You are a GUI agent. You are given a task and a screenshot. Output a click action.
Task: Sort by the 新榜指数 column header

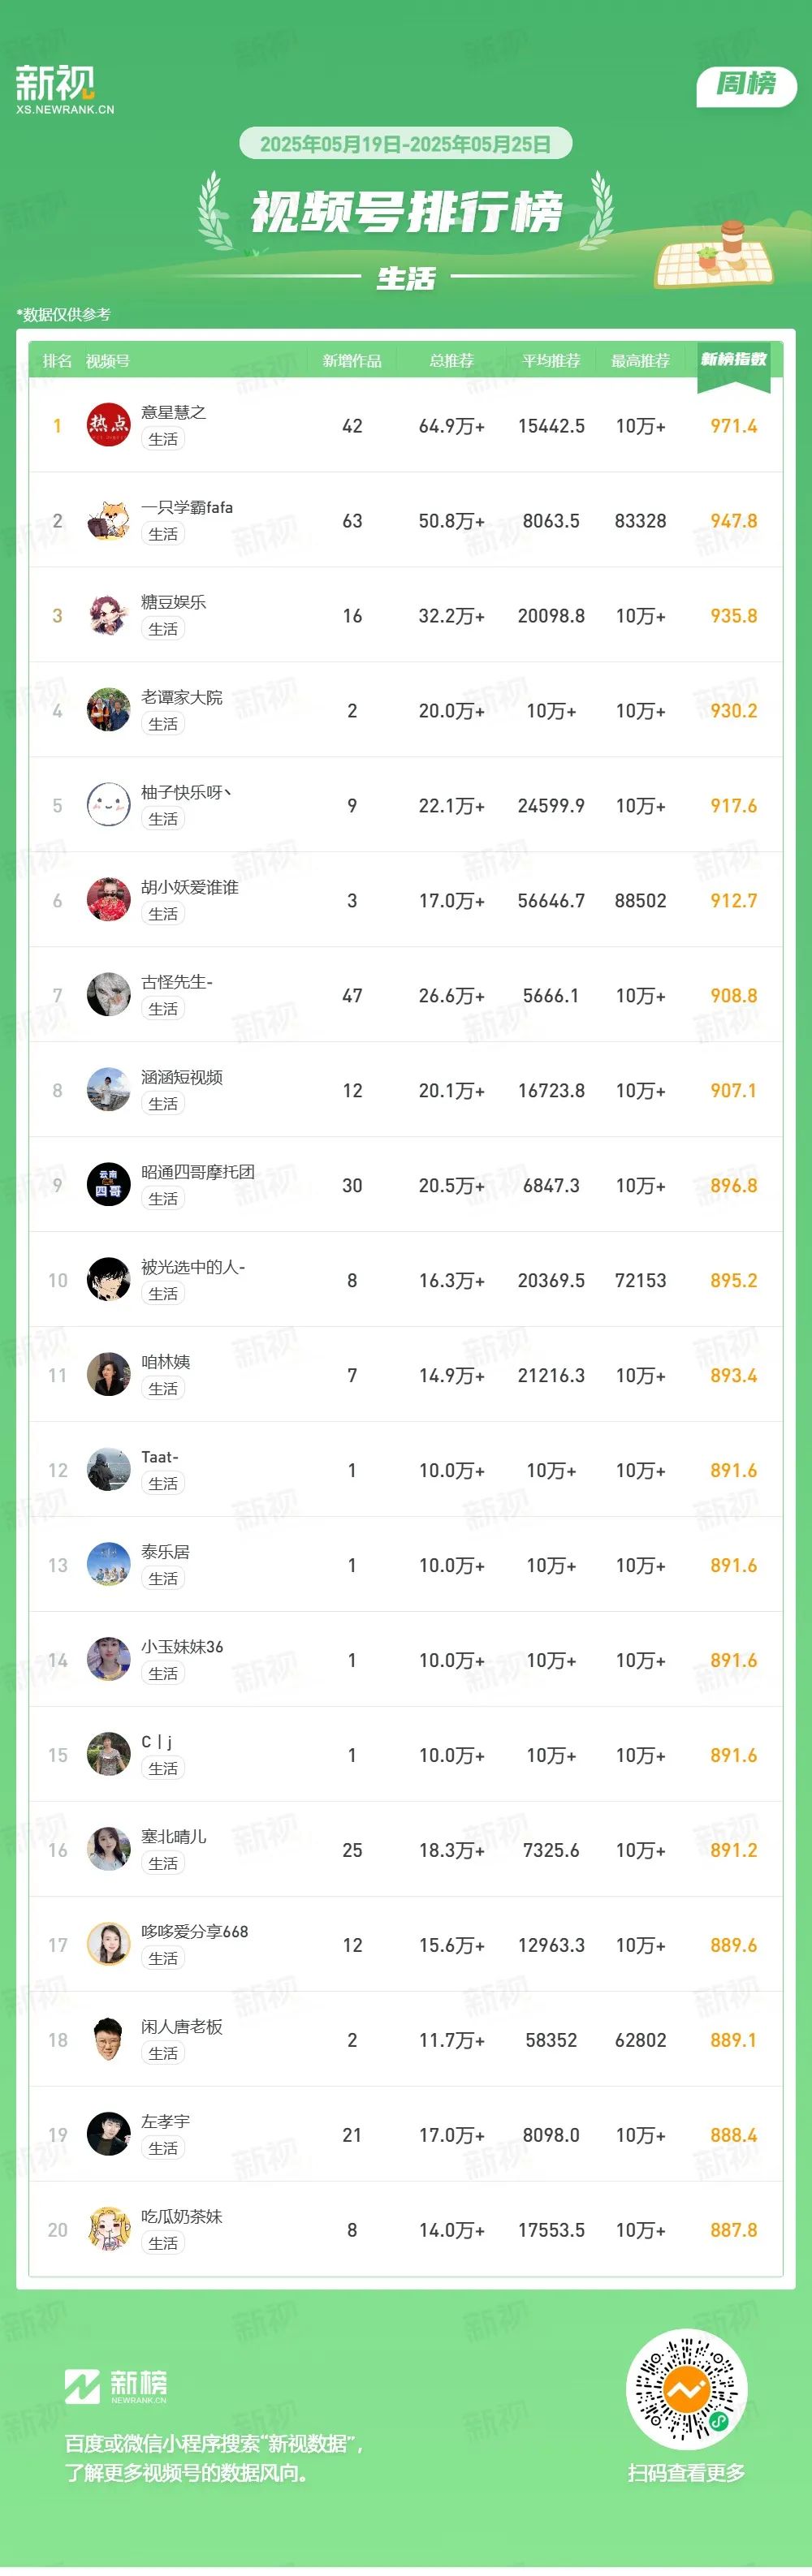(x=734, y=360)
